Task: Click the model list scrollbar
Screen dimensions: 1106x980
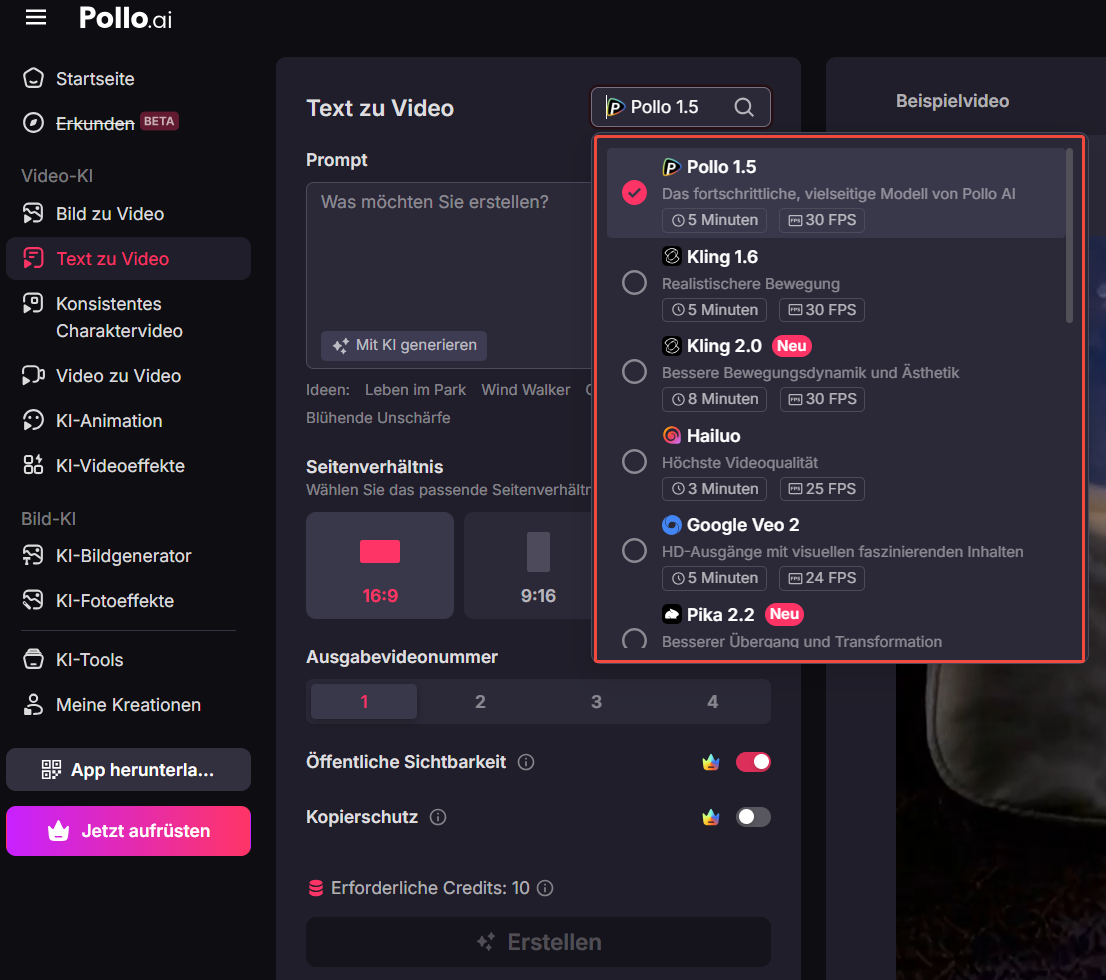Action: [x=1069, y=235]
